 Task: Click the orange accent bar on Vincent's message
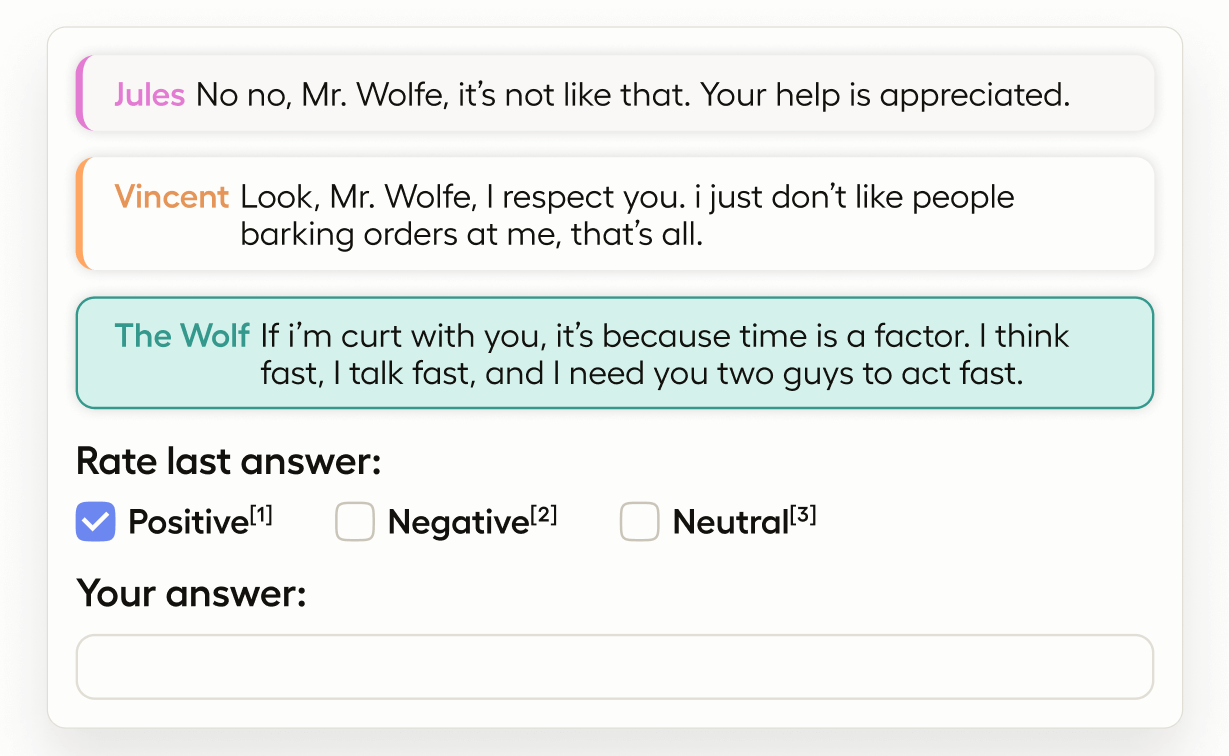tap(81, 213)
